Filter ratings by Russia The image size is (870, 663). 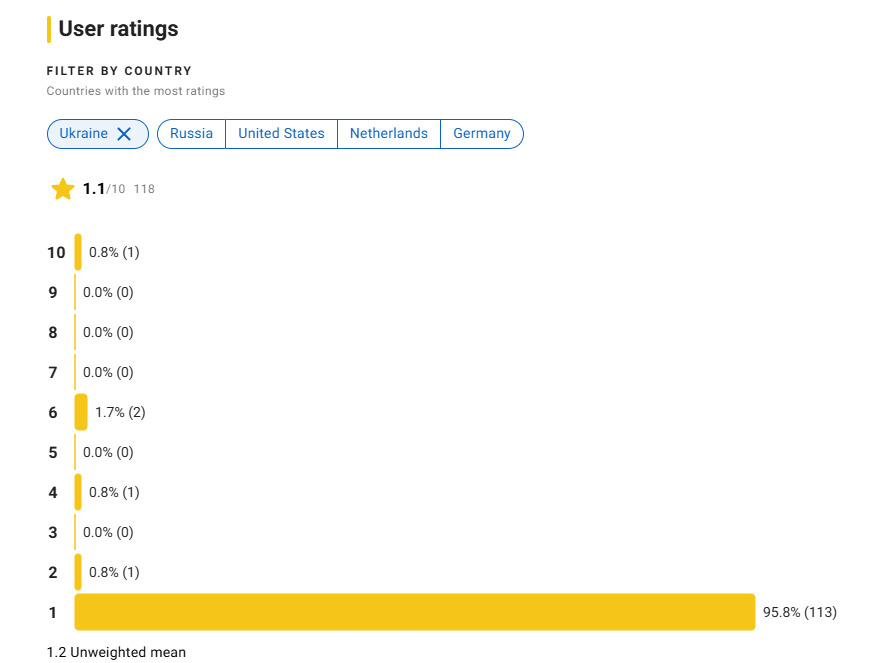pyautogui.click(x=191, y=134)
